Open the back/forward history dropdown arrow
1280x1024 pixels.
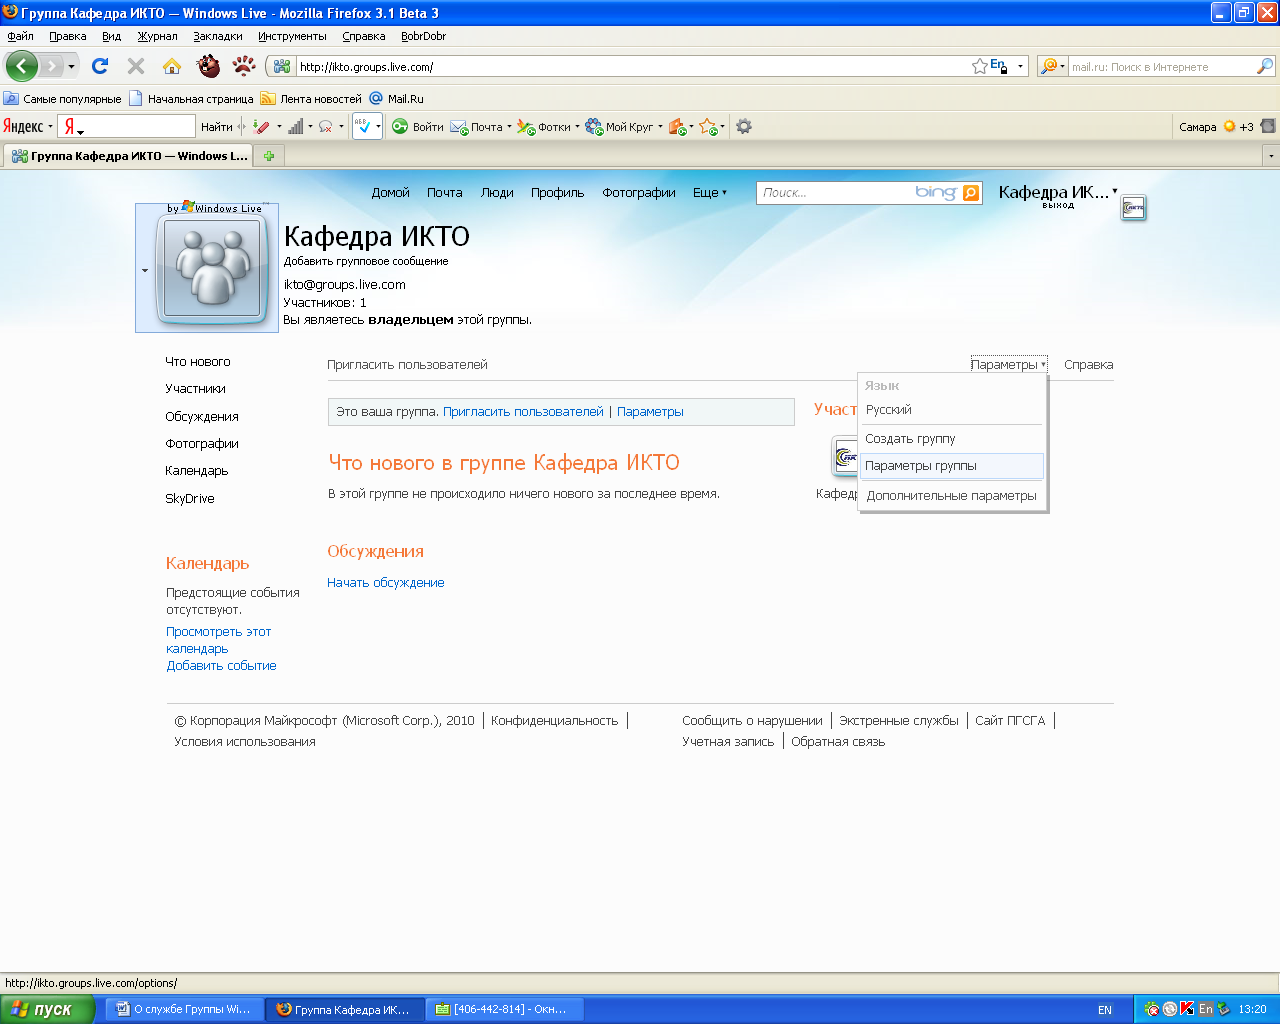[x=71, y=67]
